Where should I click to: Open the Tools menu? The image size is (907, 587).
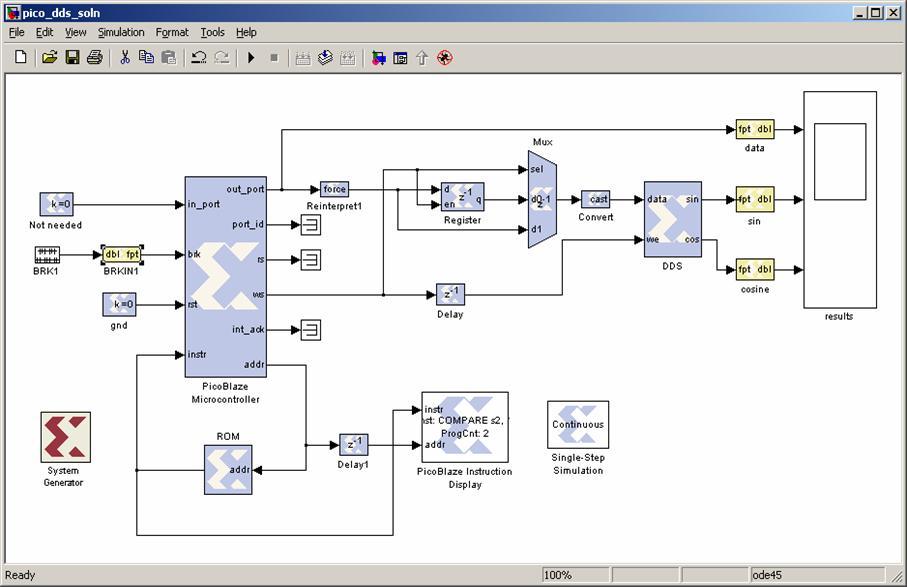point(212,32)
